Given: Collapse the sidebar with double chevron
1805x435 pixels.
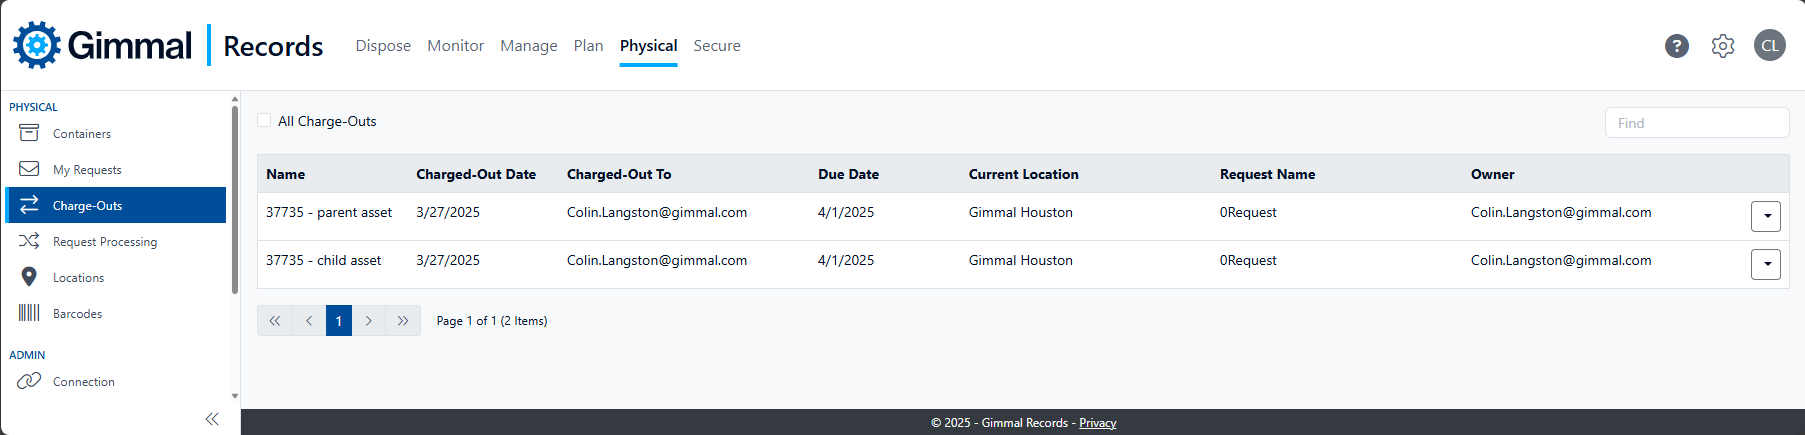Looking at the screenshot, I should click(x=212, y=419).
